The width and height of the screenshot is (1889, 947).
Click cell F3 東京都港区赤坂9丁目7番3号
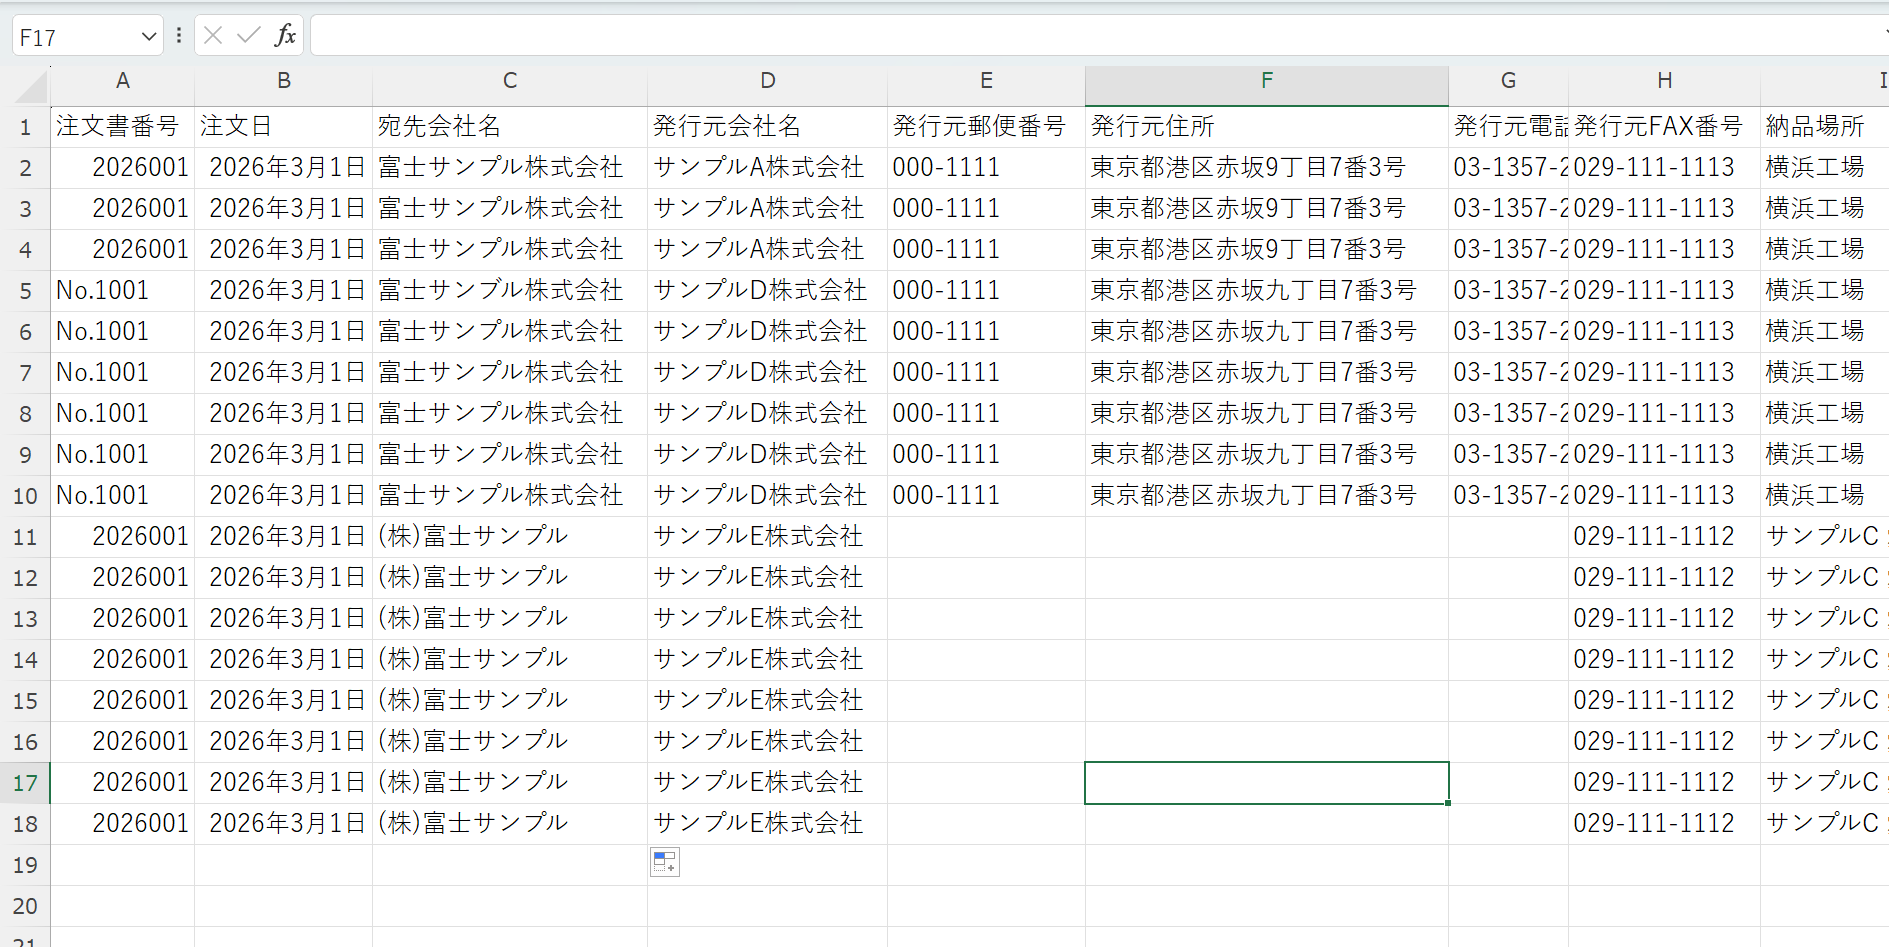(x=1267, y=209)
